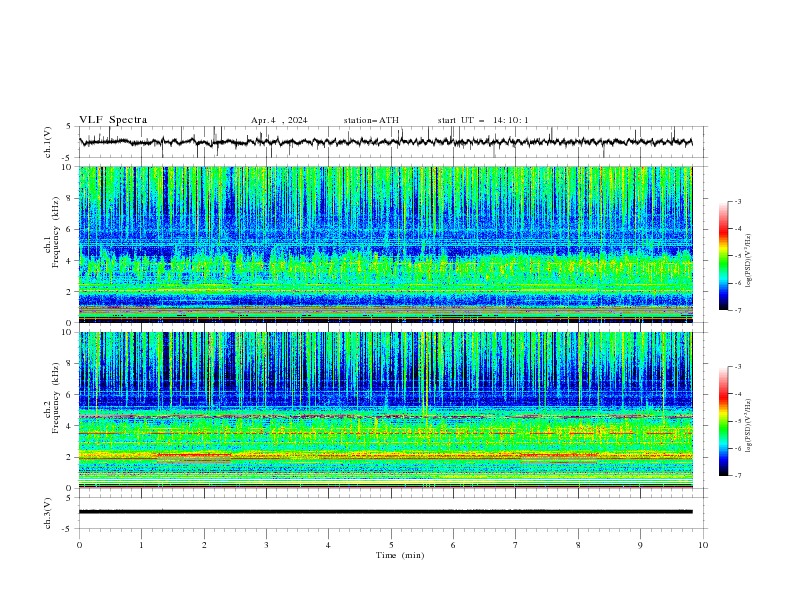Click tick label 7 on the time axis
The width and height of the screenshot is (792, 612).
(516, 545)
